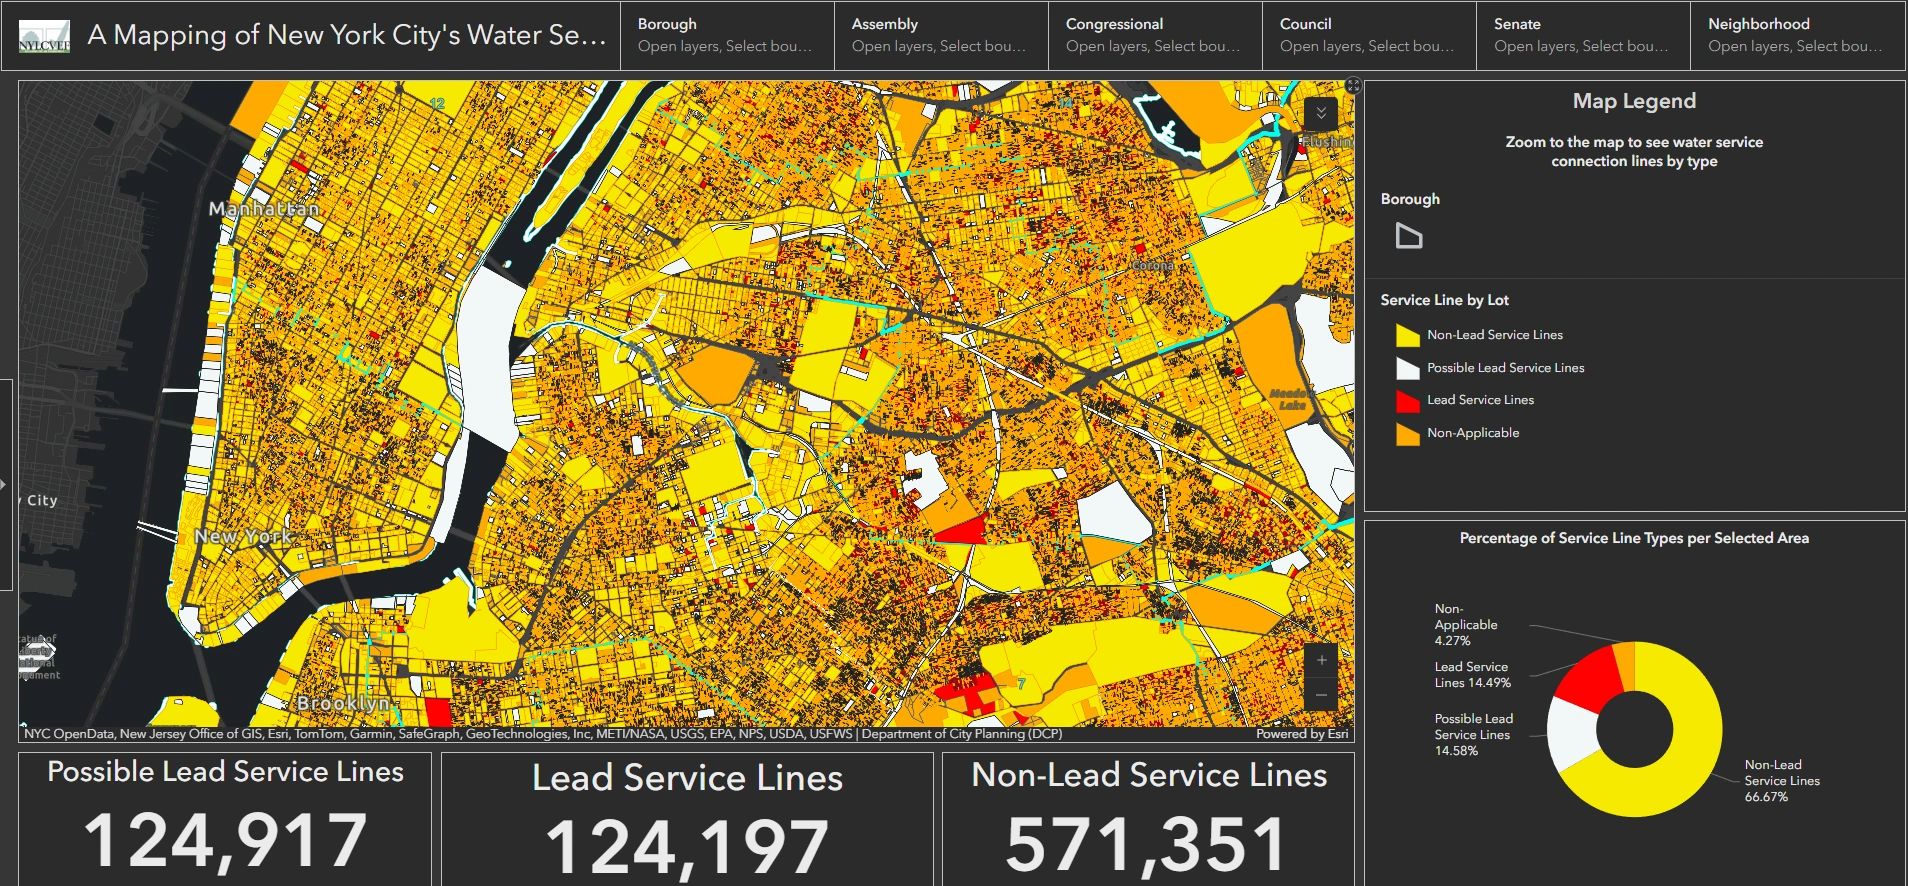The width and height of the screenshot is (1908, 886).
Task: Zoom in on the map
Action: [x=1321, y=660]
